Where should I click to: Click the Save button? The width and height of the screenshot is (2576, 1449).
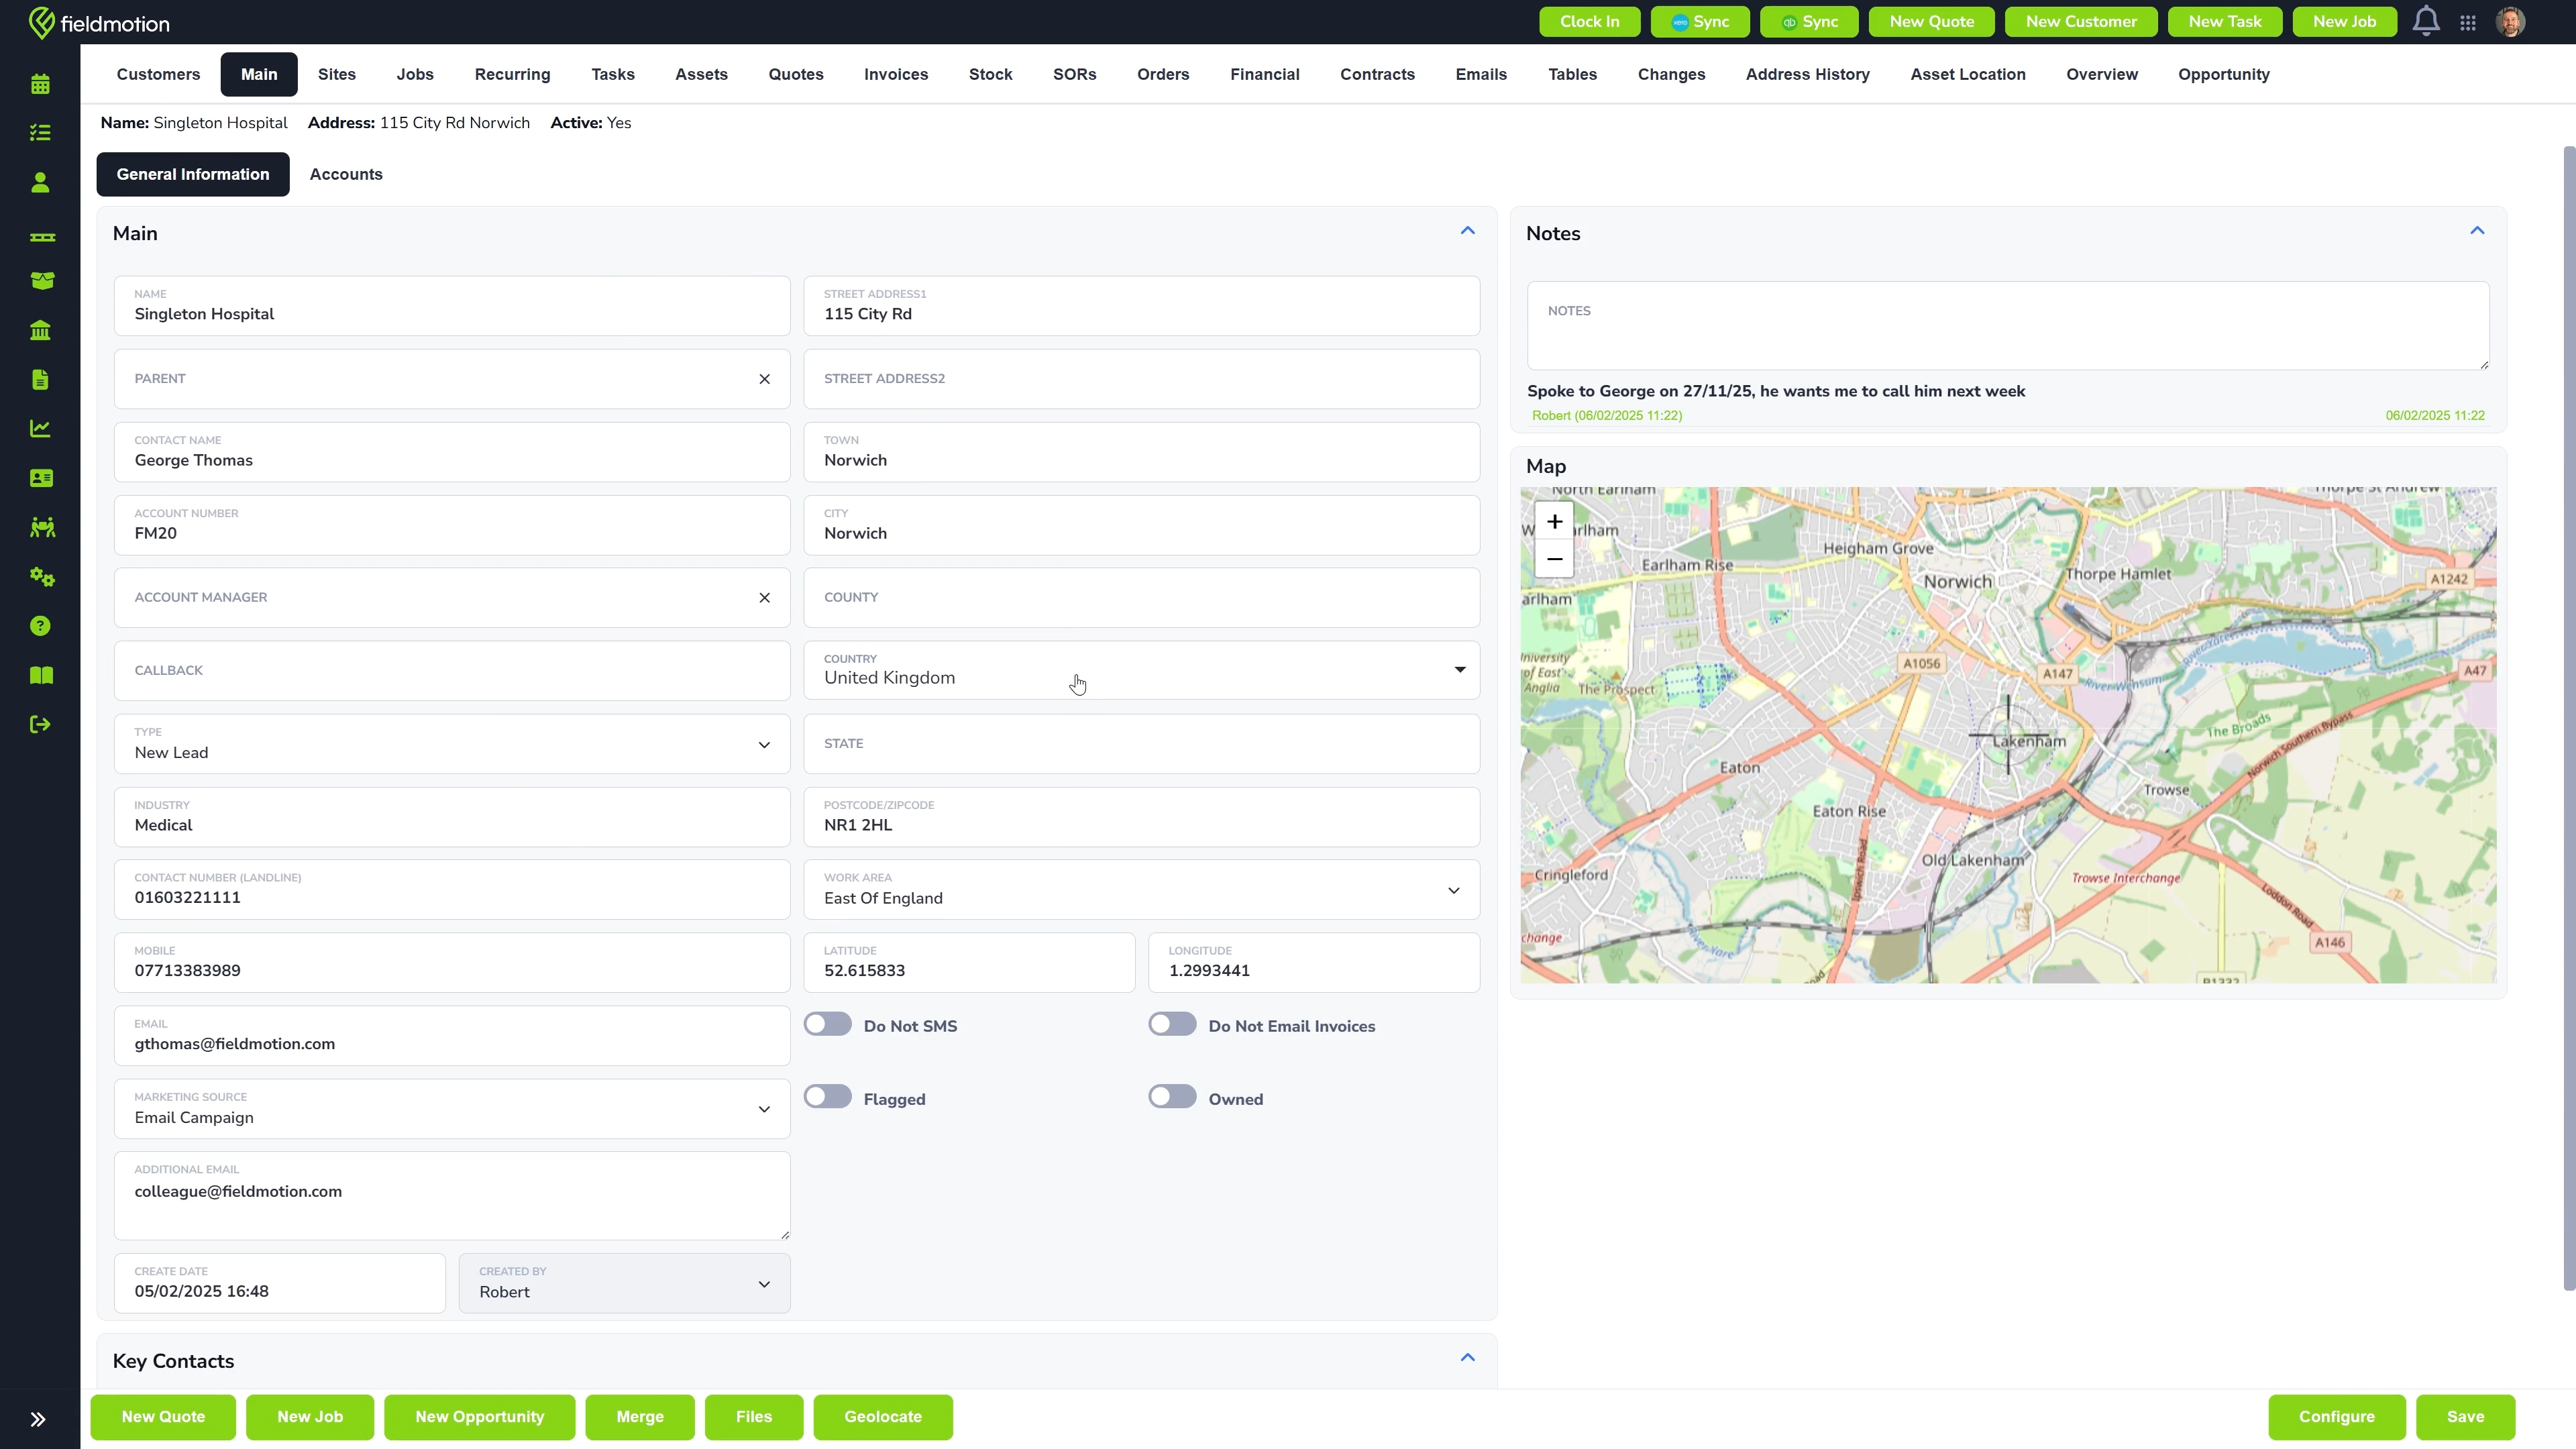click(2465, 1417)
